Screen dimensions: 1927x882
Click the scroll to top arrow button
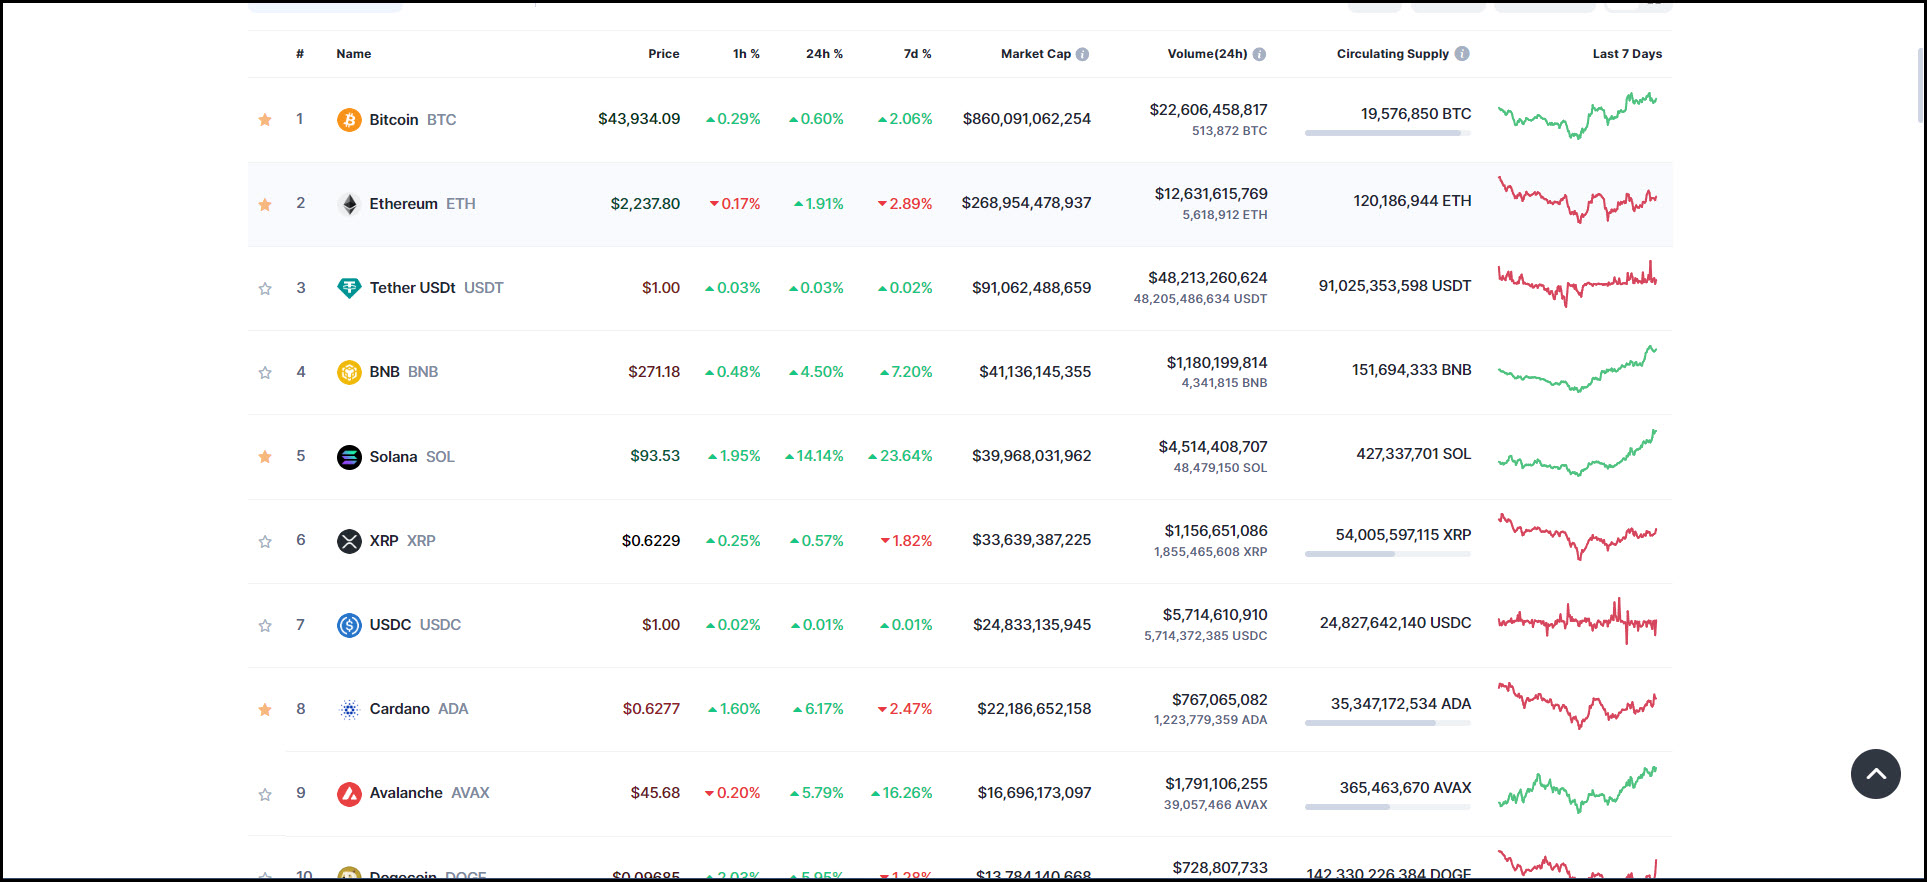1875,774
